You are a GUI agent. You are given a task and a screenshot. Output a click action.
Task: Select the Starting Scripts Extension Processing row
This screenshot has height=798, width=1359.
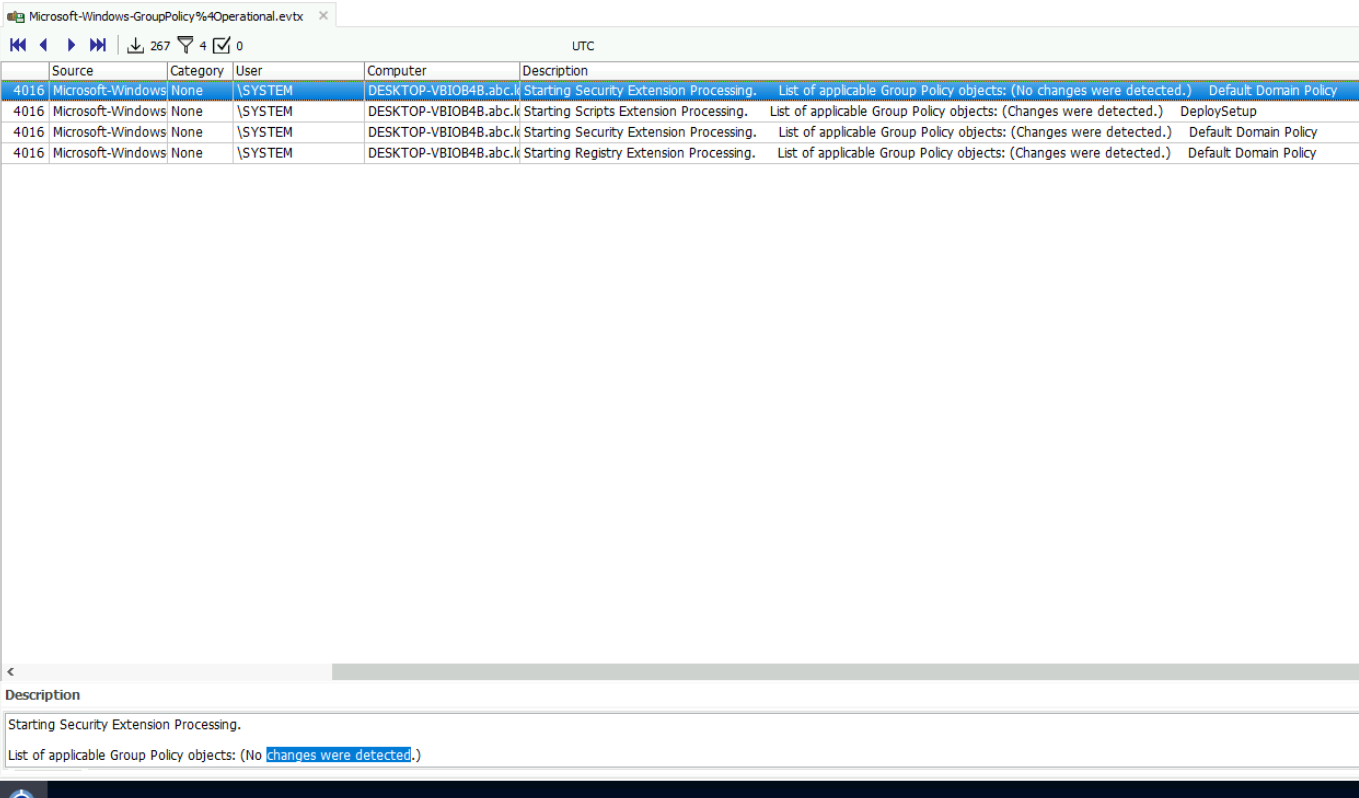click(679, 111)
